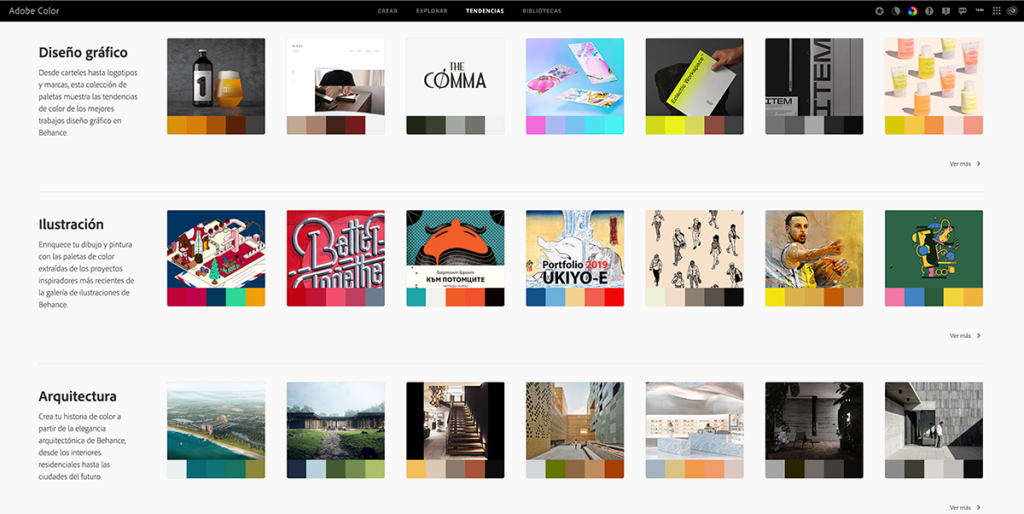The height and width of the screenshot is (514, 1024).
Task: Pick the yellow swatch under basketball player
Action: pos(775,297)
